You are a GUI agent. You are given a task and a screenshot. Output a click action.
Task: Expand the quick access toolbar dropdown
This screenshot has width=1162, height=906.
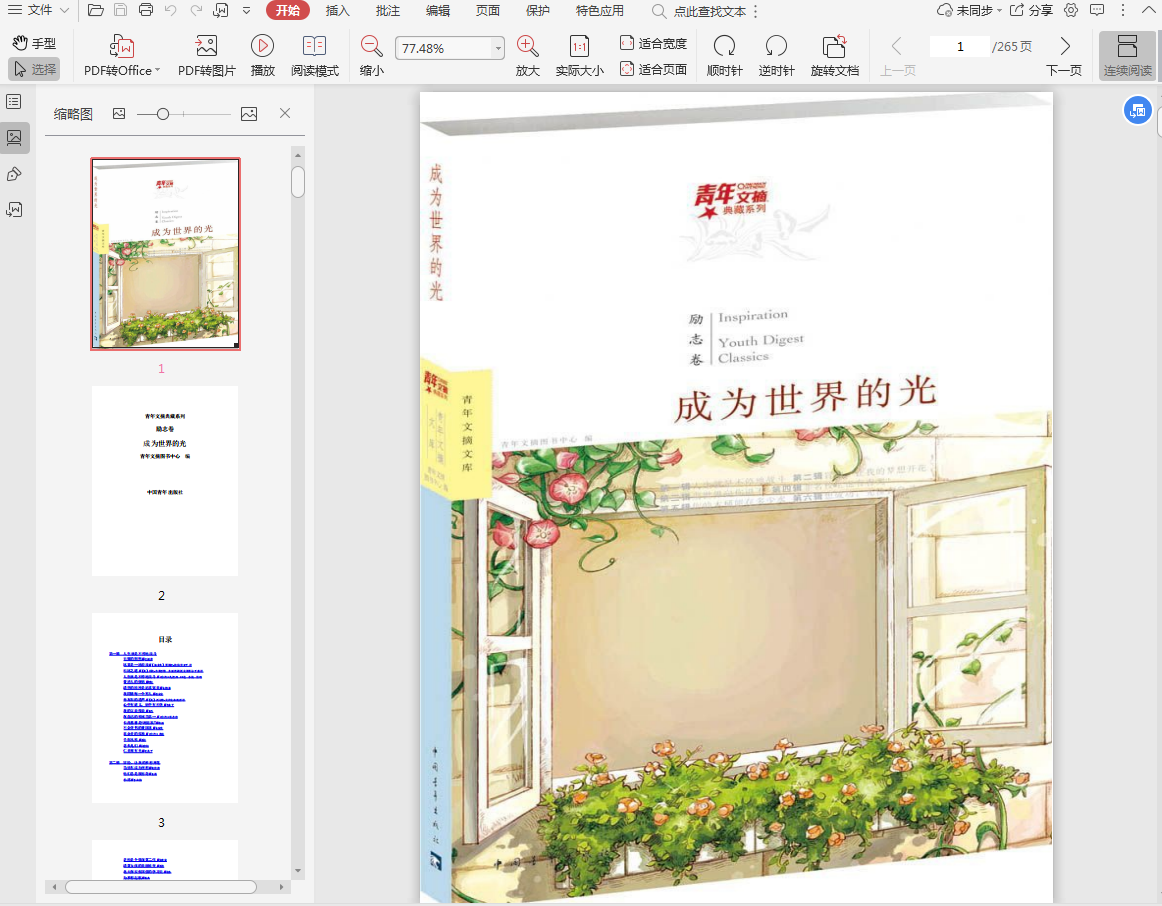coord(247,10)
